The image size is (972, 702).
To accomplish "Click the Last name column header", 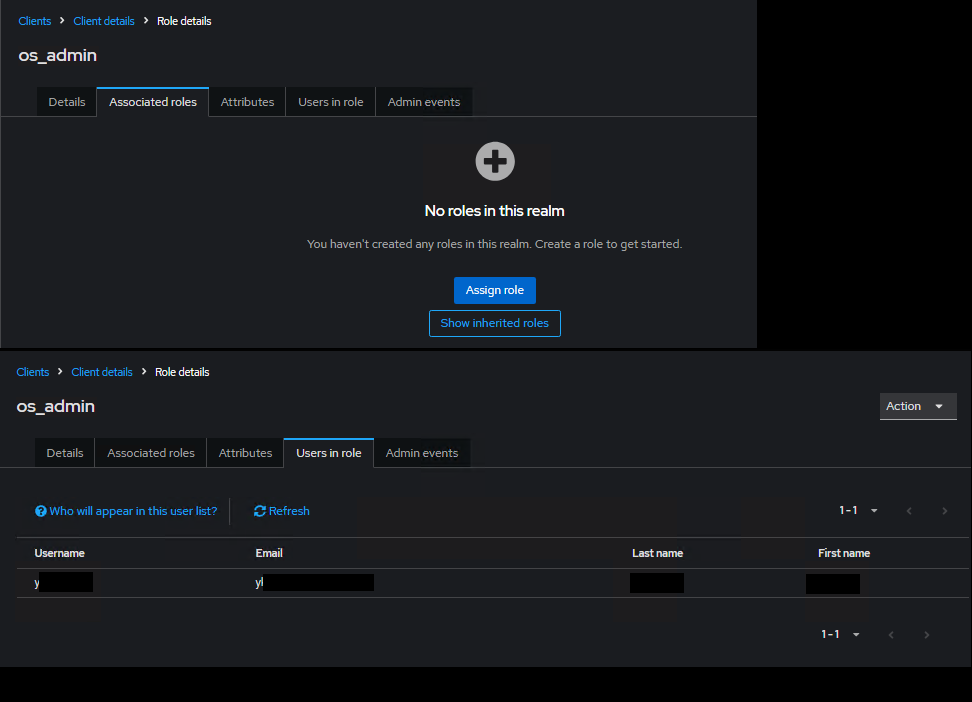I will [658, 553].
